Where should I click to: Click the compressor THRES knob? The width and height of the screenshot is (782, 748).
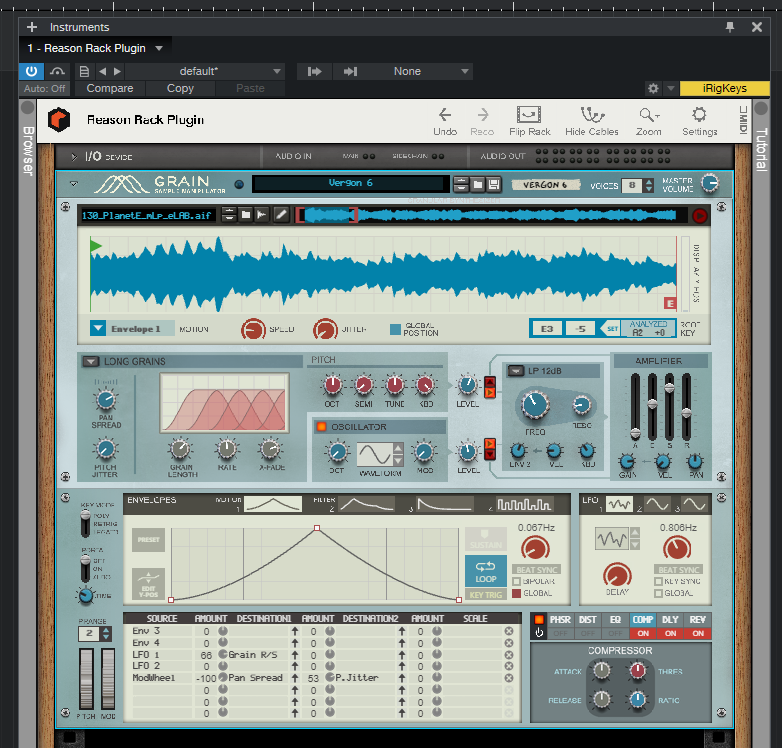point(637,671)
